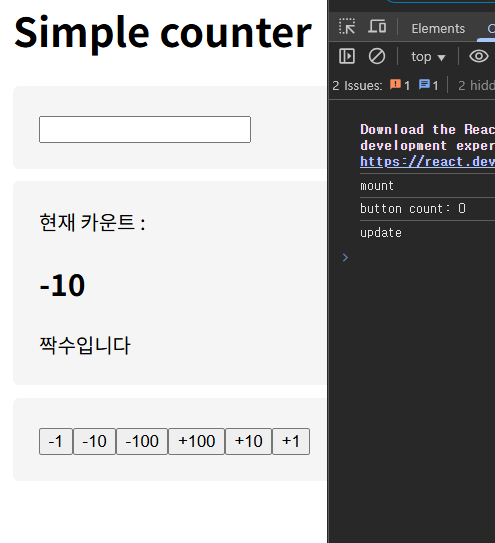Viewport: 495px width, 543px height.
Task: Add ten using the +10 button
Action: pyautogui.click(x=248, y=441)
